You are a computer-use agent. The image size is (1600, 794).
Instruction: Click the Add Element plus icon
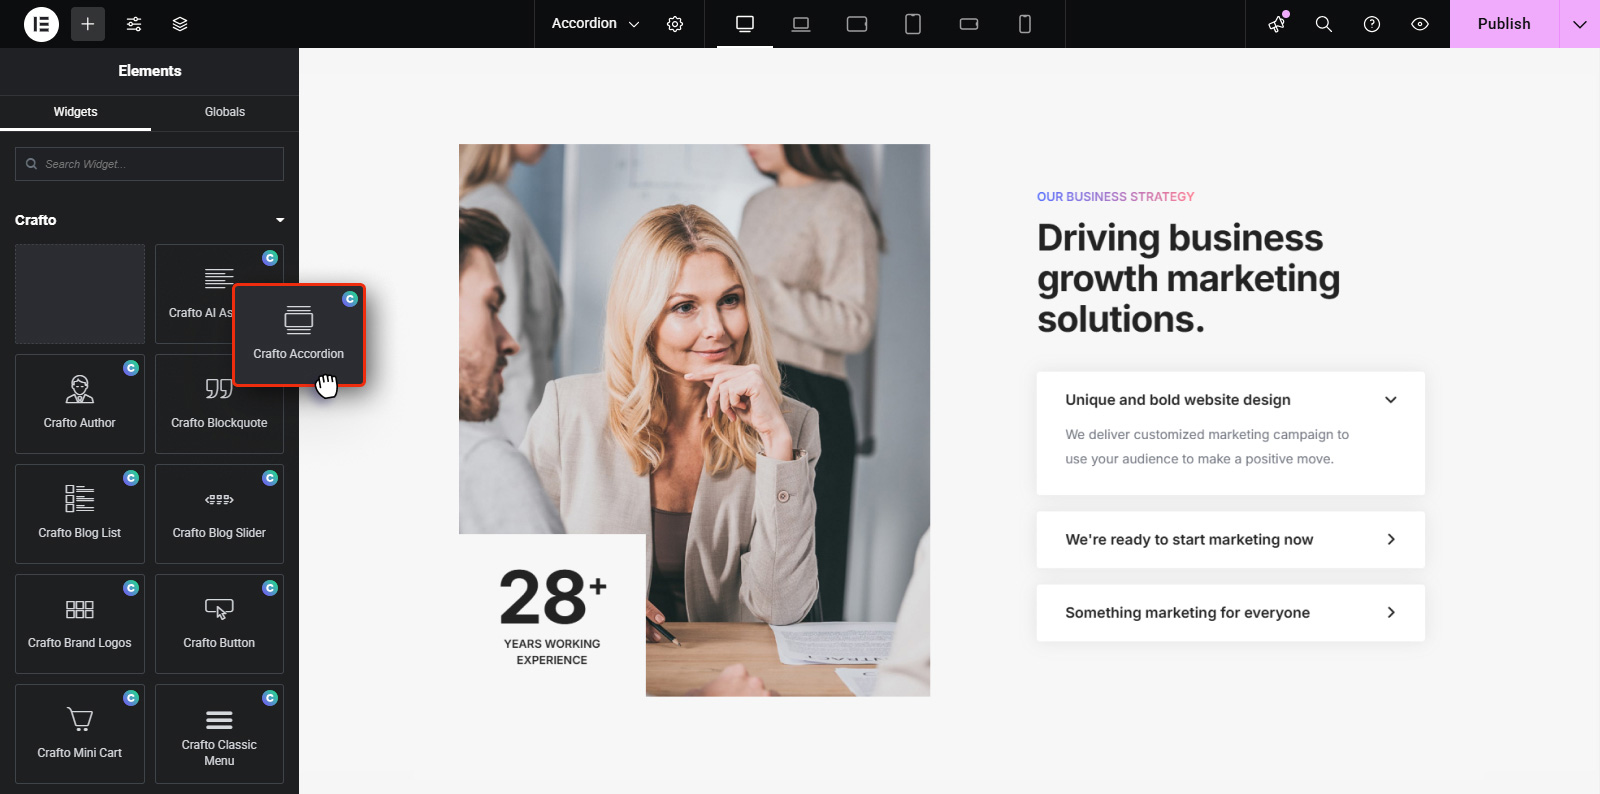(88, 24)
